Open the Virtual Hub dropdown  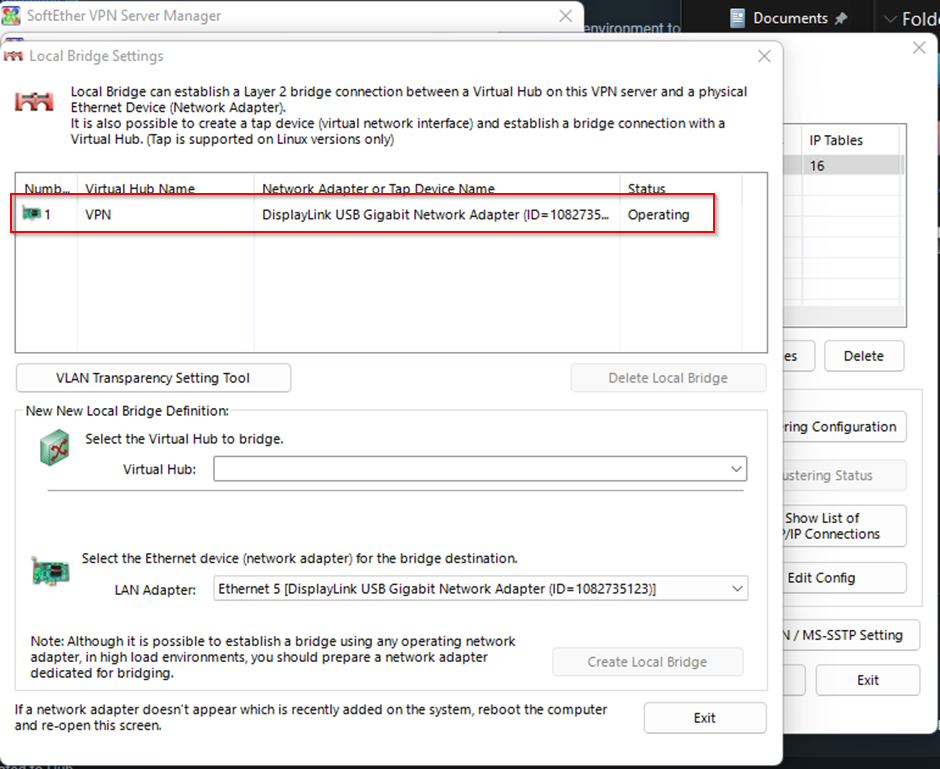point(736,469)
